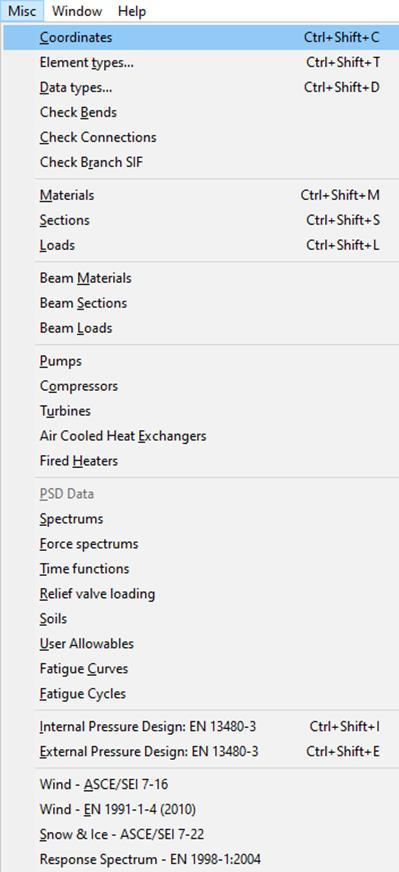Viewport: 399px width, 872px height.
Task: Open Force spectrums item
Action: point(201,544)
